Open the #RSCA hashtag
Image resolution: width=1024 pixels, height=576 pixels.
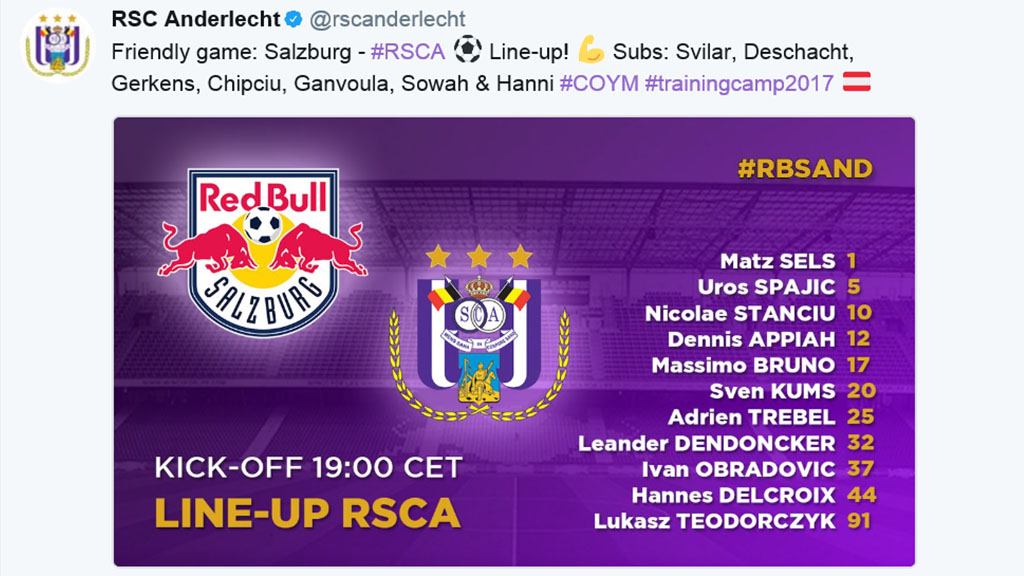pyautogui.click(x=407, y=51)
